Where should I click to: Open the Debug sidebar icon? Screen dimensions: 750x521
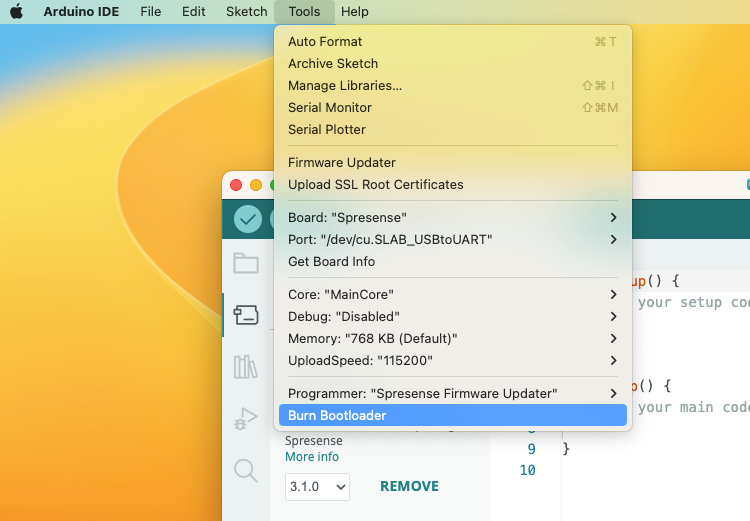coord(246,419)
